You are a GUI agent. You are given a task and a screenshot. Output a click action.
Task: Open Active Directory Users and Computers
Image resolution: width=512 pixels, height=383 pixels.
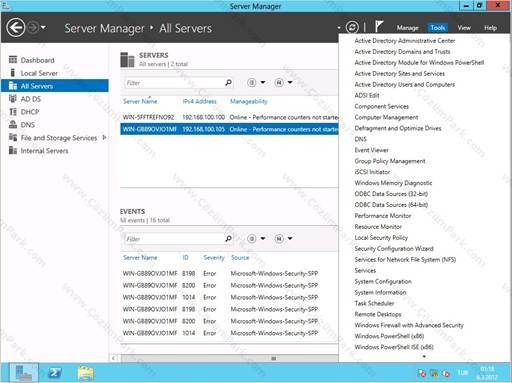click(x=404, y=85)
